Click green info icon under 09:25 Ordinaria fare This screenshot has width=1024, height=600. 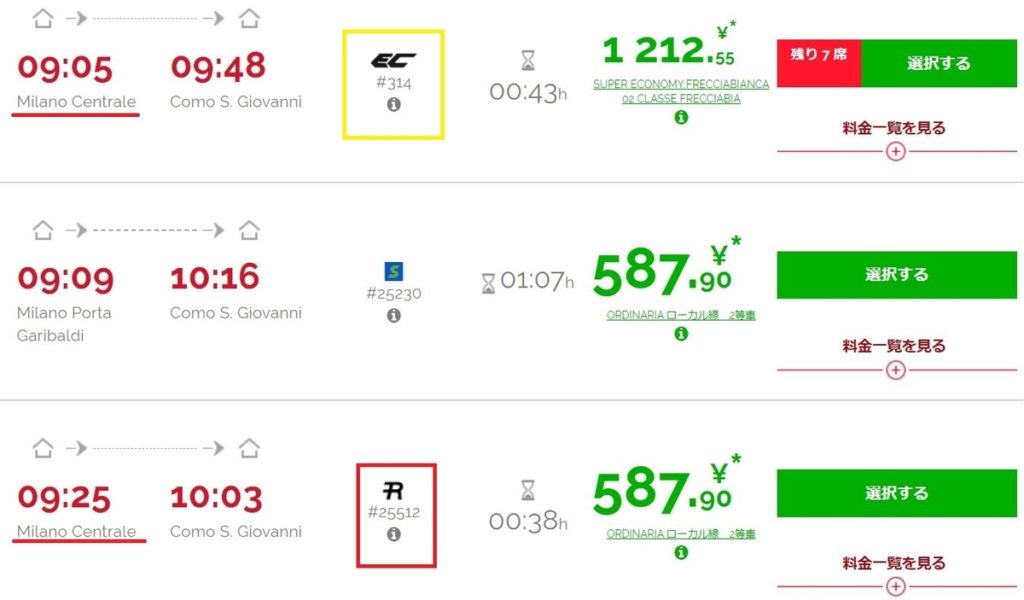tap(681, 552)
